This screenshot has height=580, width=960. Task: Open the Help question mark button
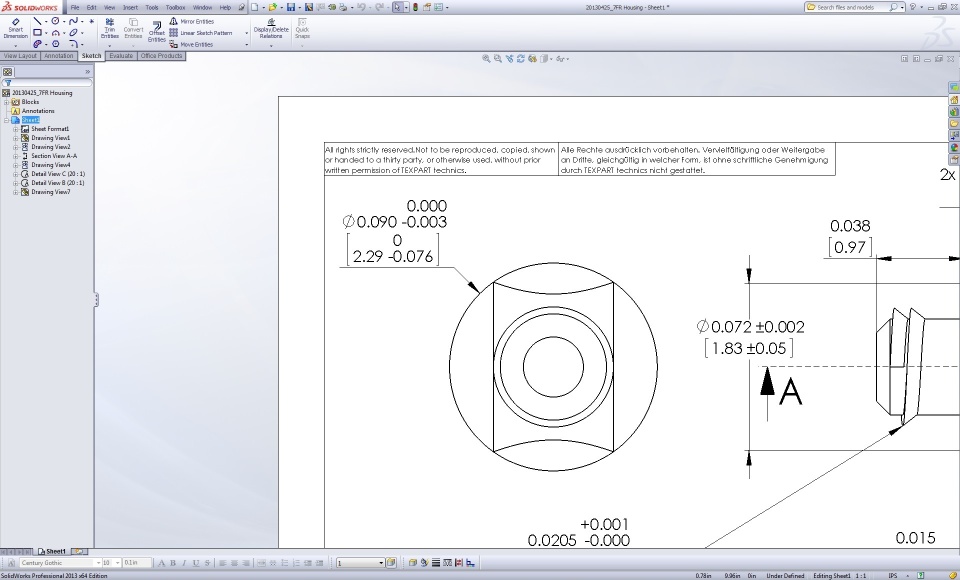tap(913, 7)
